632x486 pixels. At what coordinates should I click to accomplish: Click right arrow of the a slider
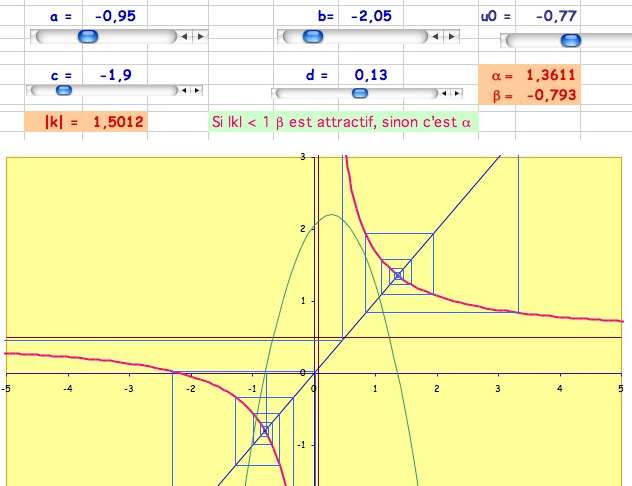pos(200,37)
